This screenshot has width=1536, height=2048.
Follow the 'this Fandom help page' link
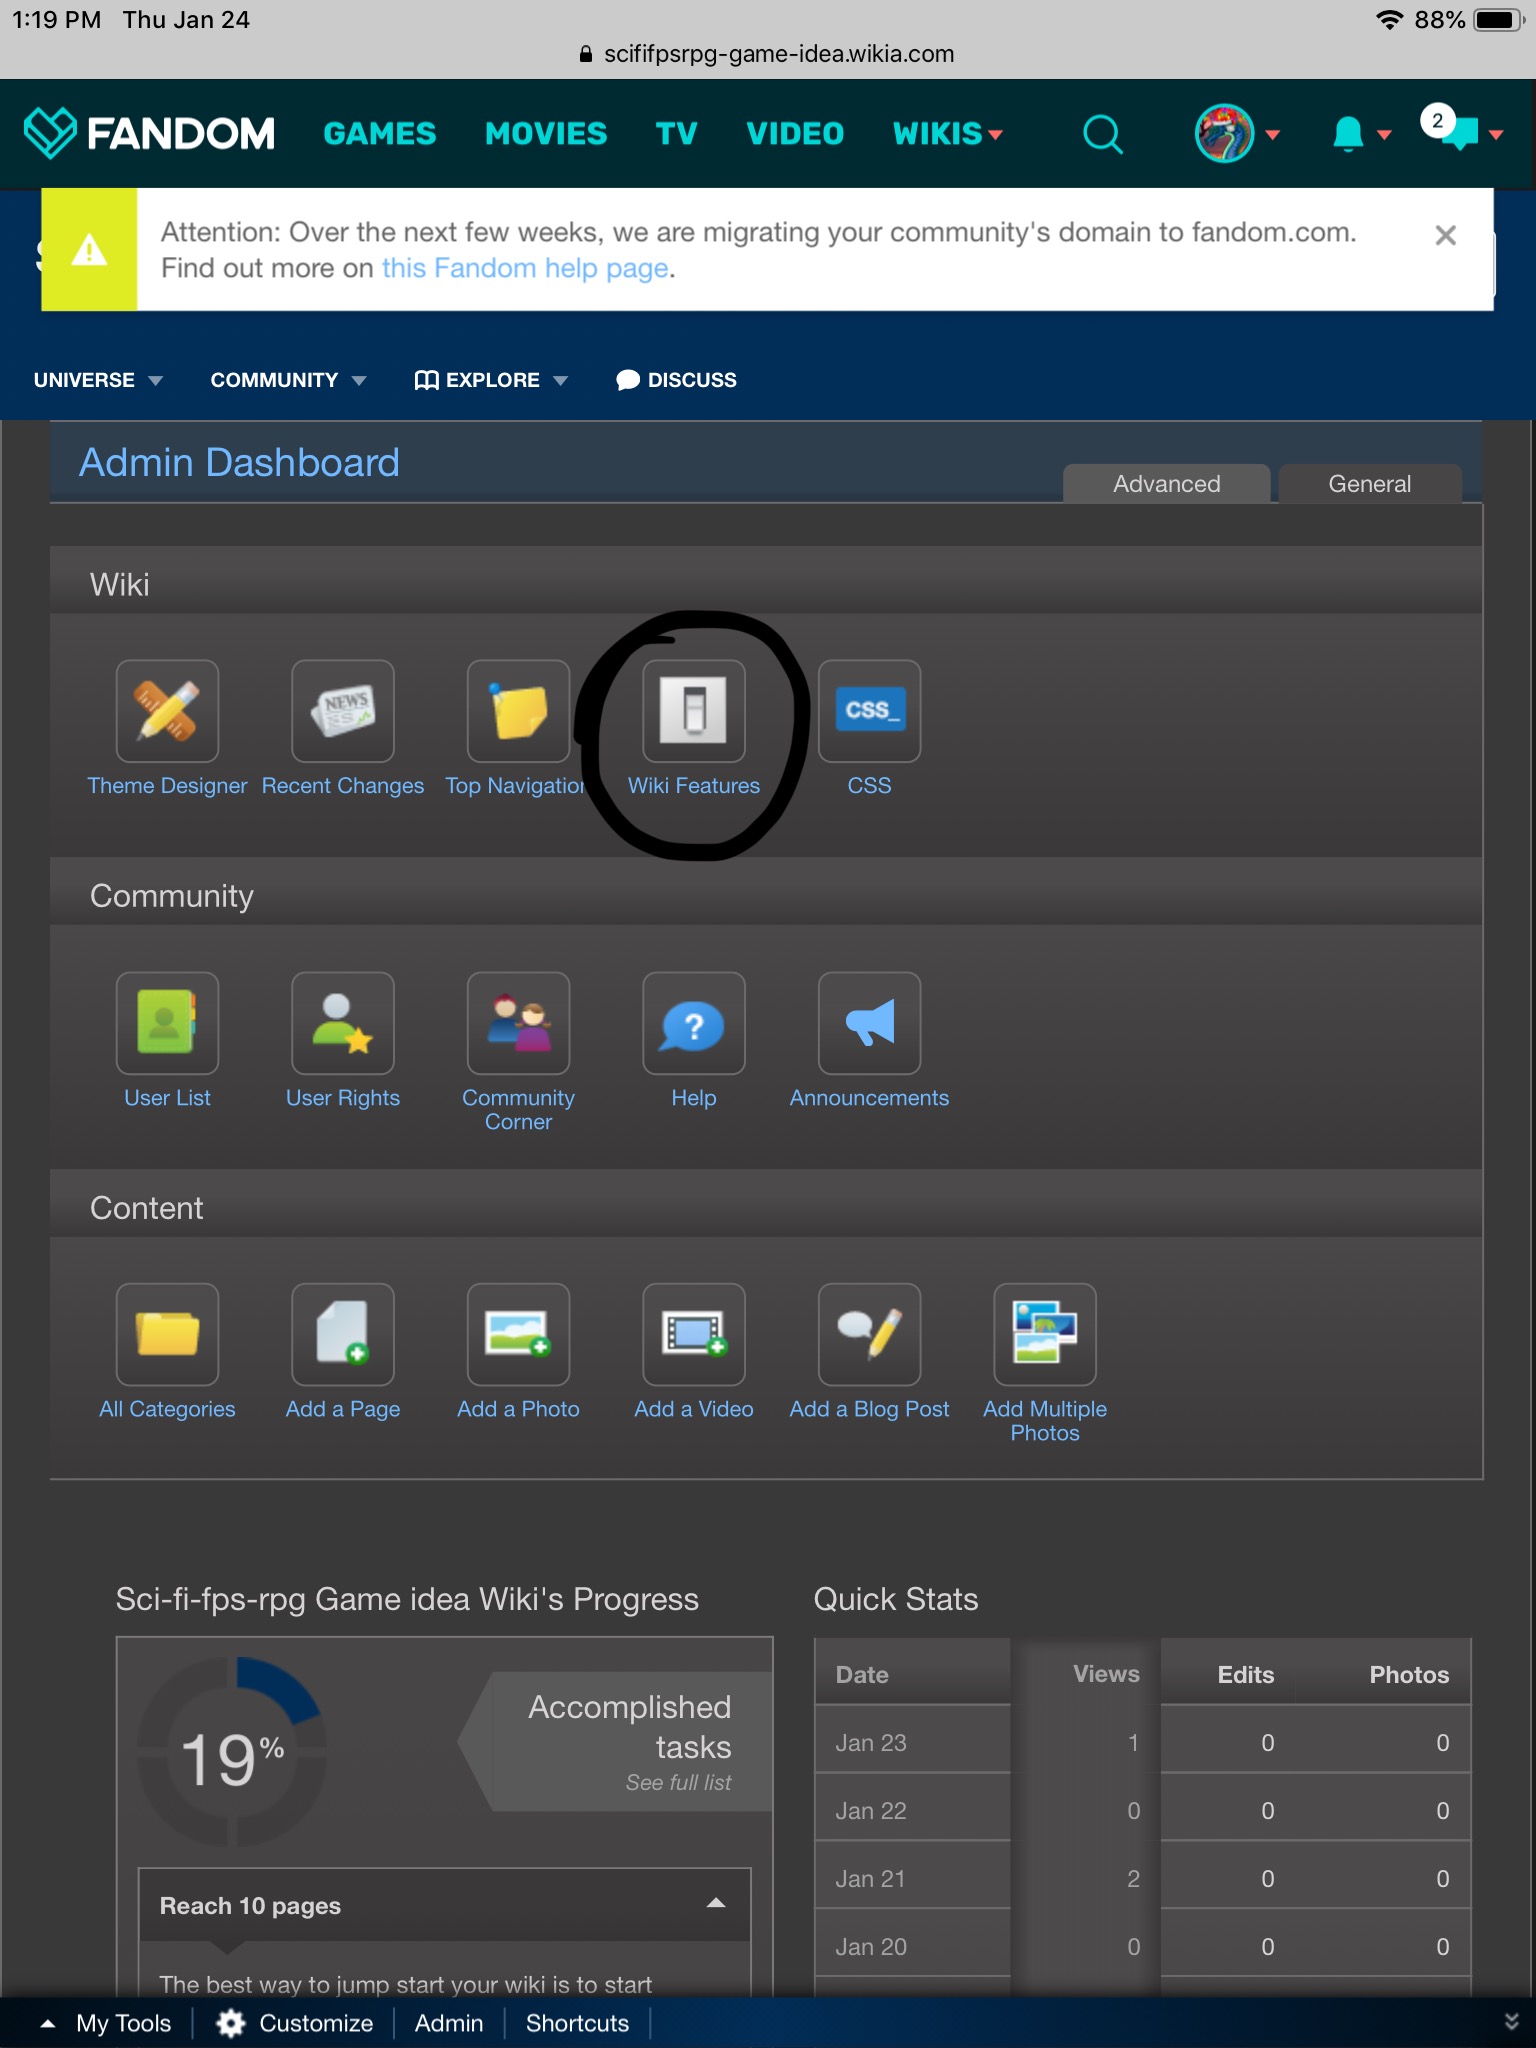[x=525, y=268]
